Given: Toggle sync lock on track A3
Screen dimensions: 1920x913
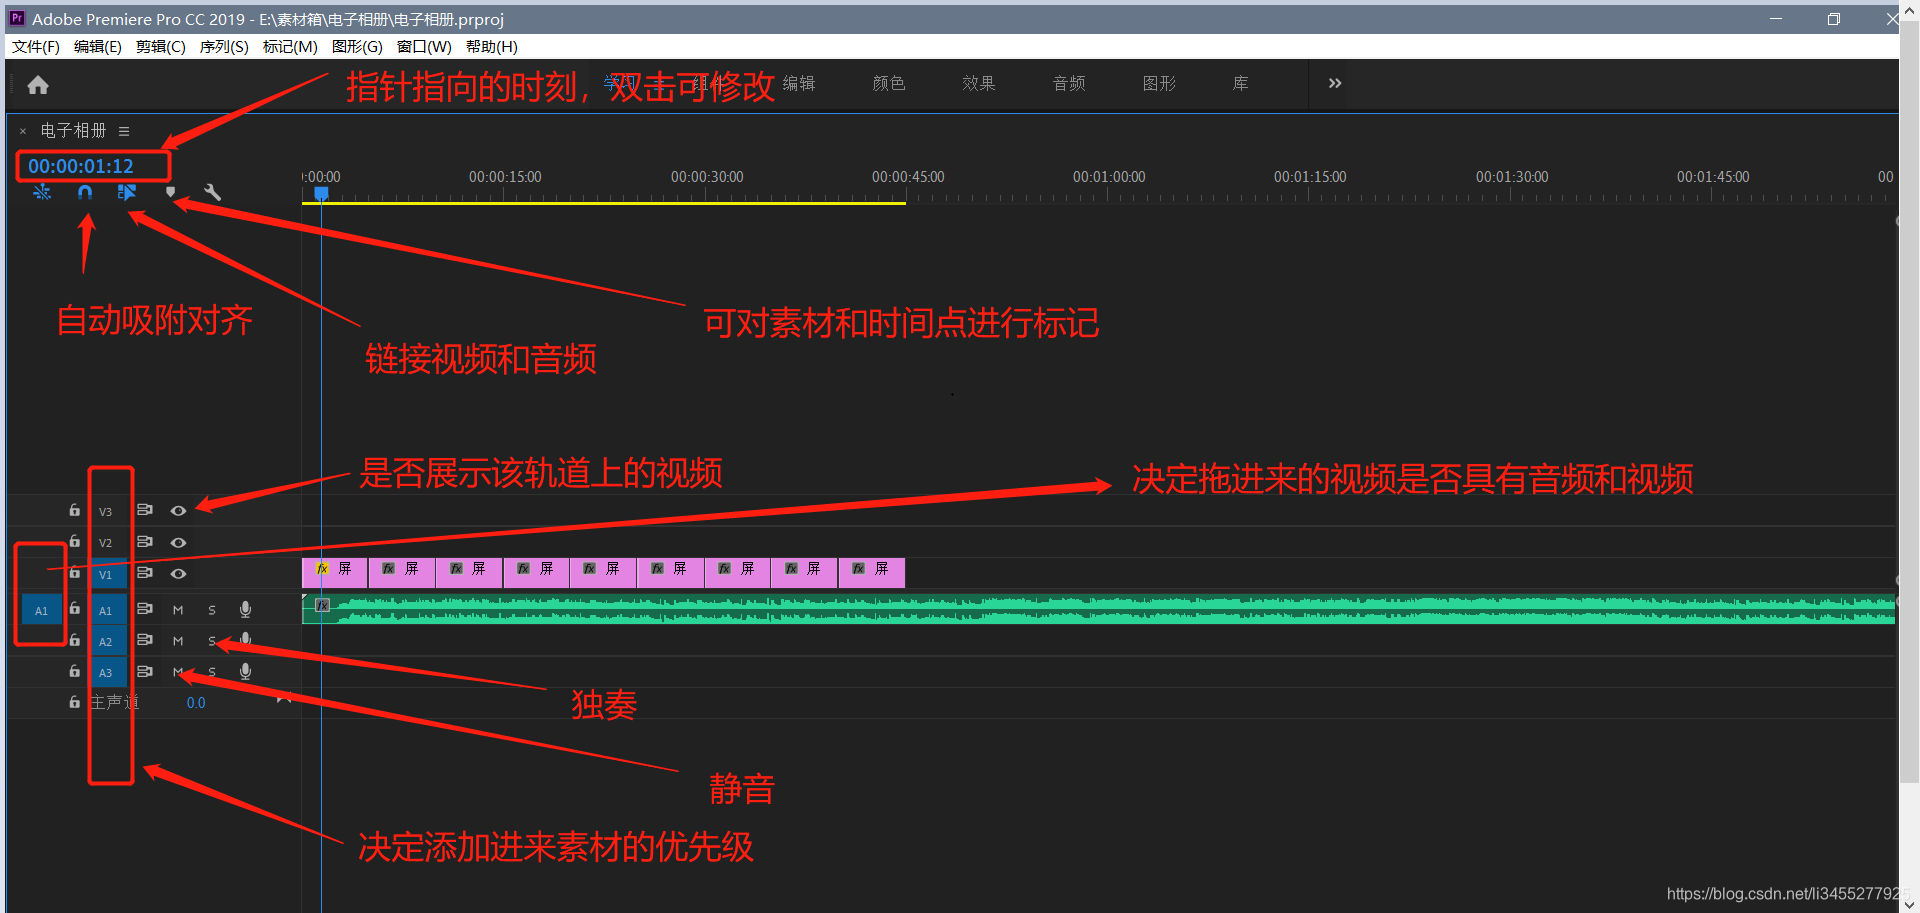Looking at the screenshot, I should click(x=145, y=671).
